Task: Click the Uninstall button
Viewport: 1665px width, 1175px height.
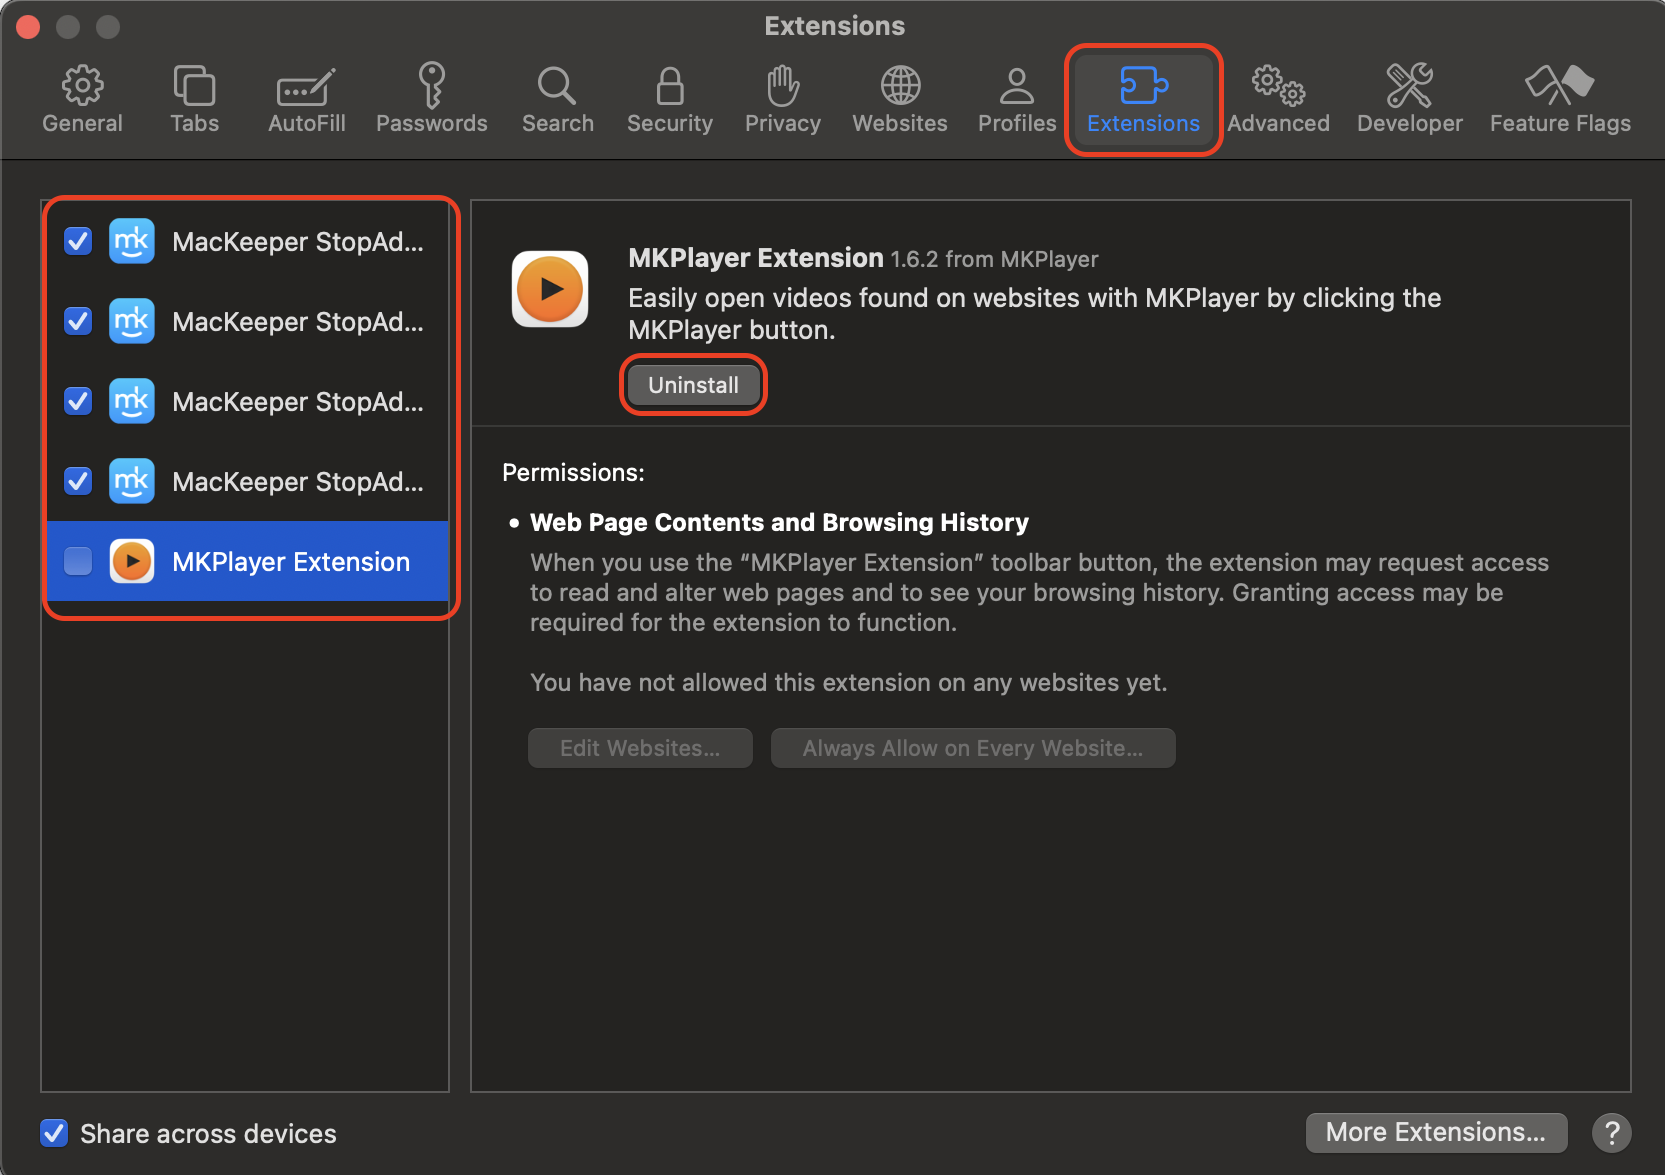Action: coord(693,384)
